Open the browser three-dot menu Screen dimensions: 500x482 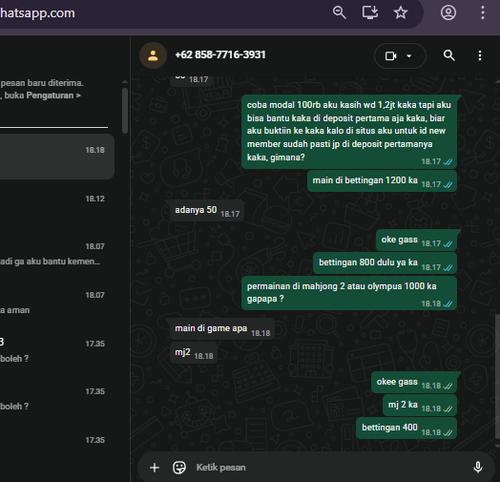[482, 13]
